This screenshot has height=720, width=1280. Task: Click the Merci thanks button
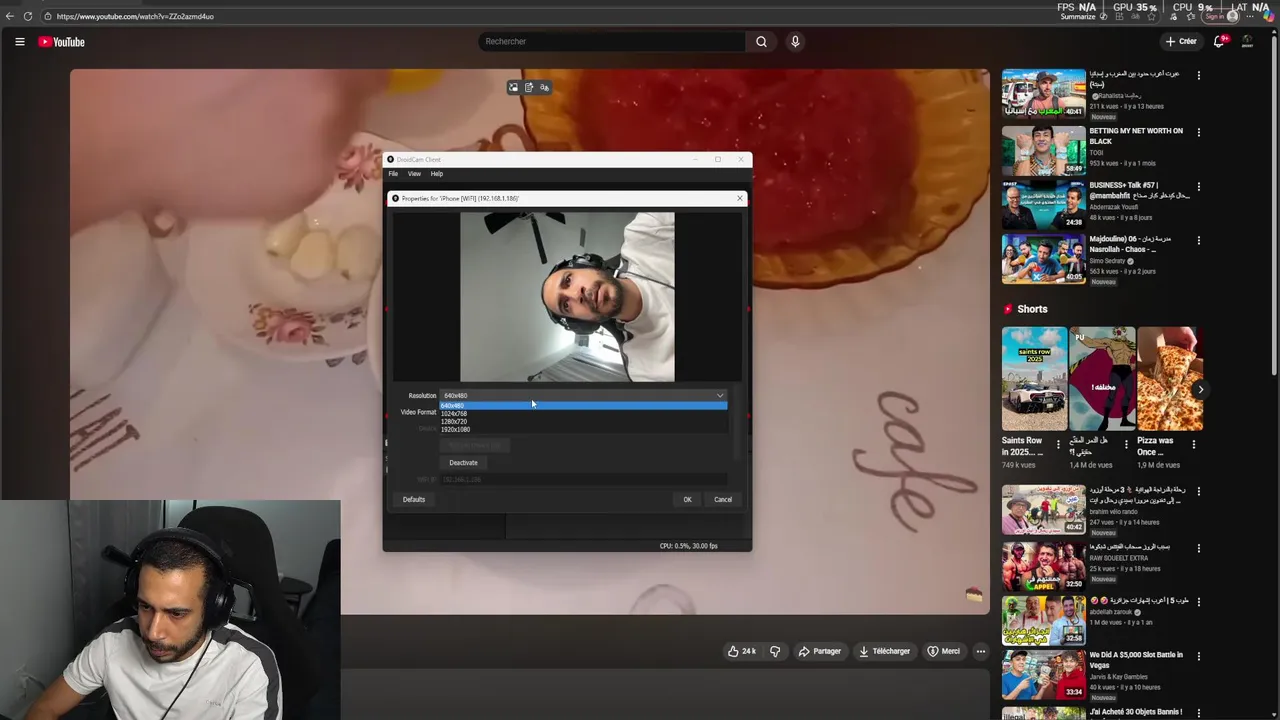(943, 651)
